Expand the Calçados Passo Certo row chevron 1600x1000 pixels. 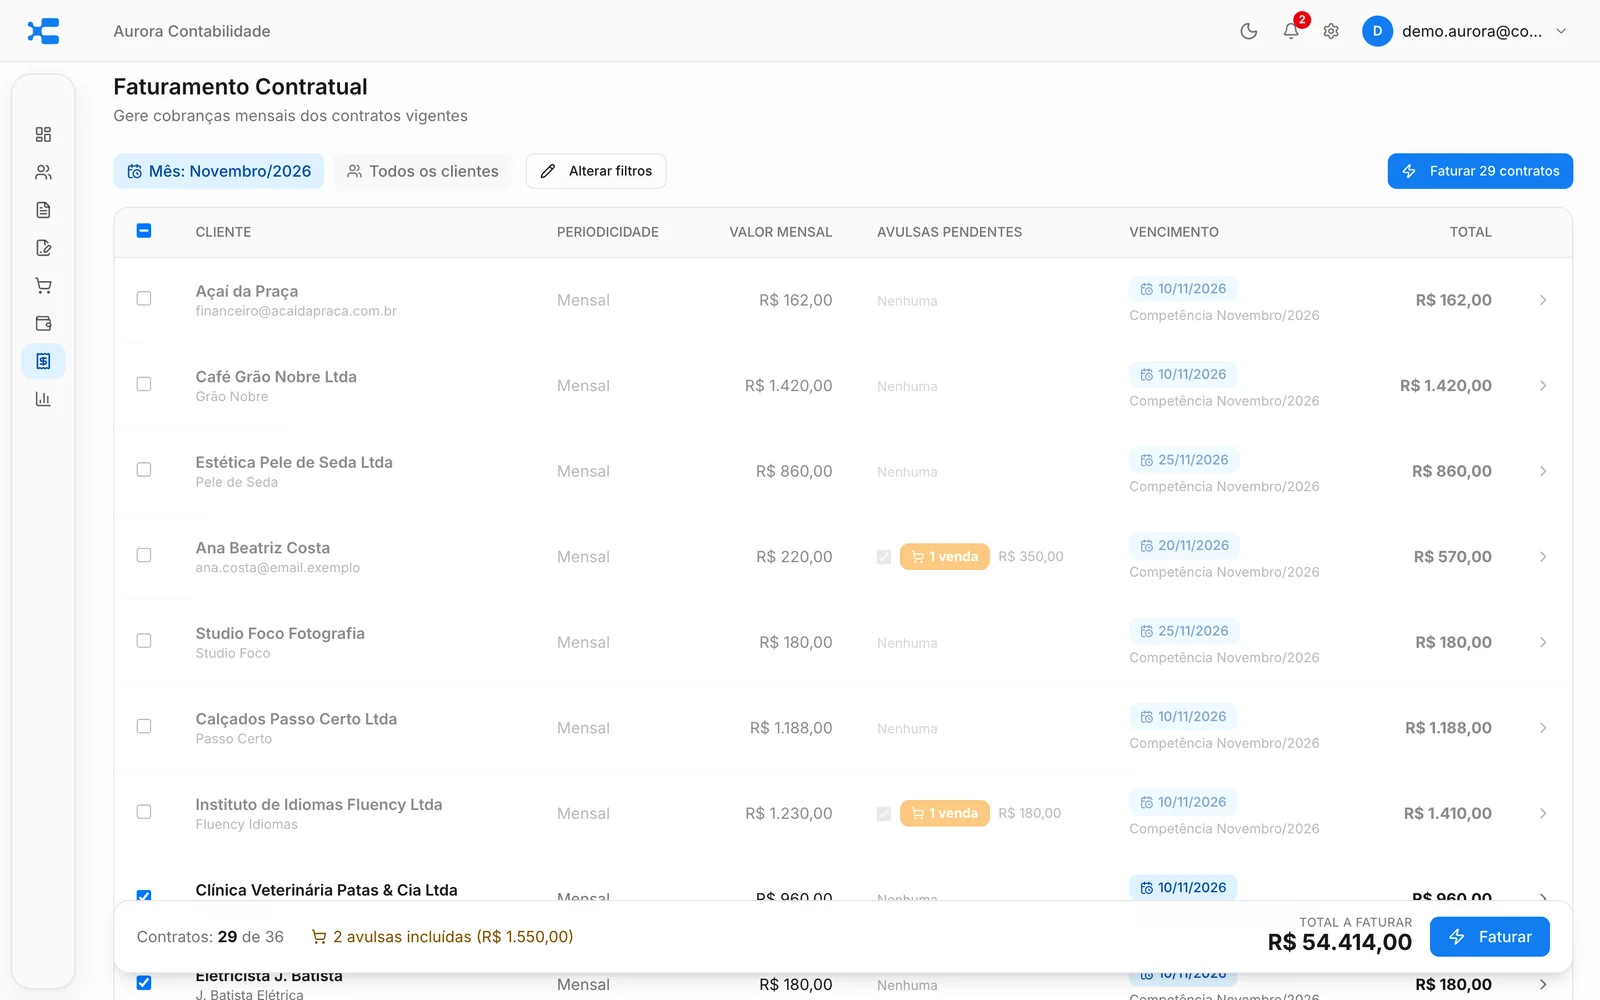coord(1543,728)
